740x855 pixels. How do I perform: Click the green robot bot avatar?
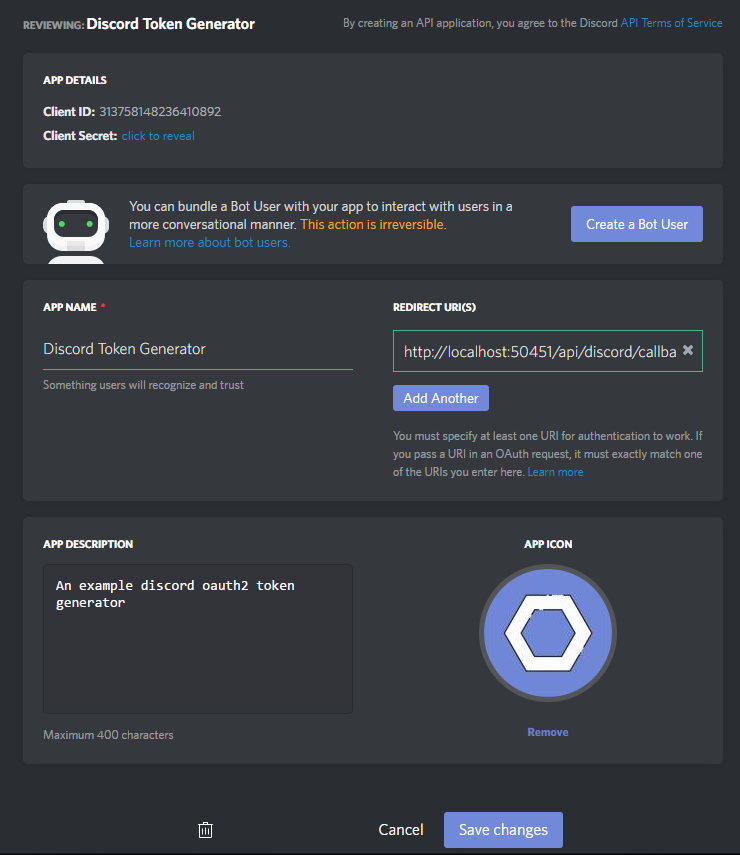point(75,224)
